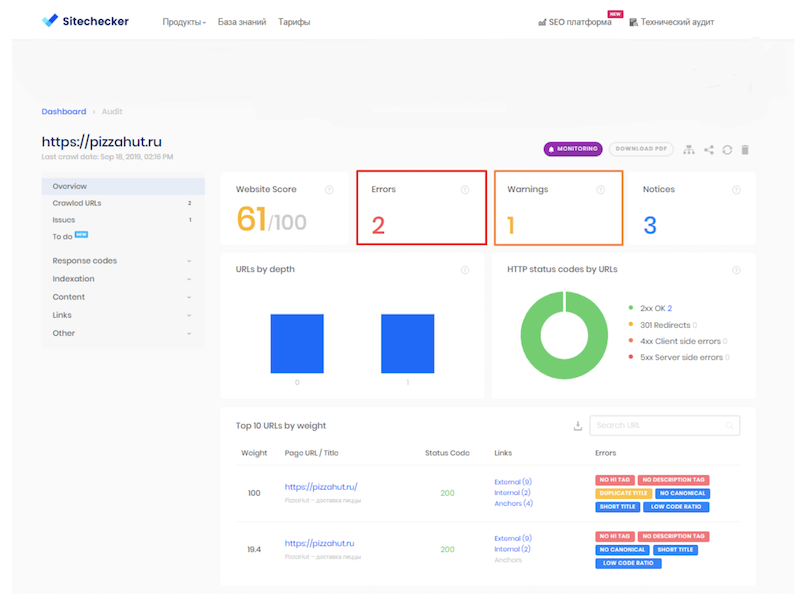Expand Indexation section
Image resolution: width=800 pixels, height=599 pixels.
(x=123, y=279)
